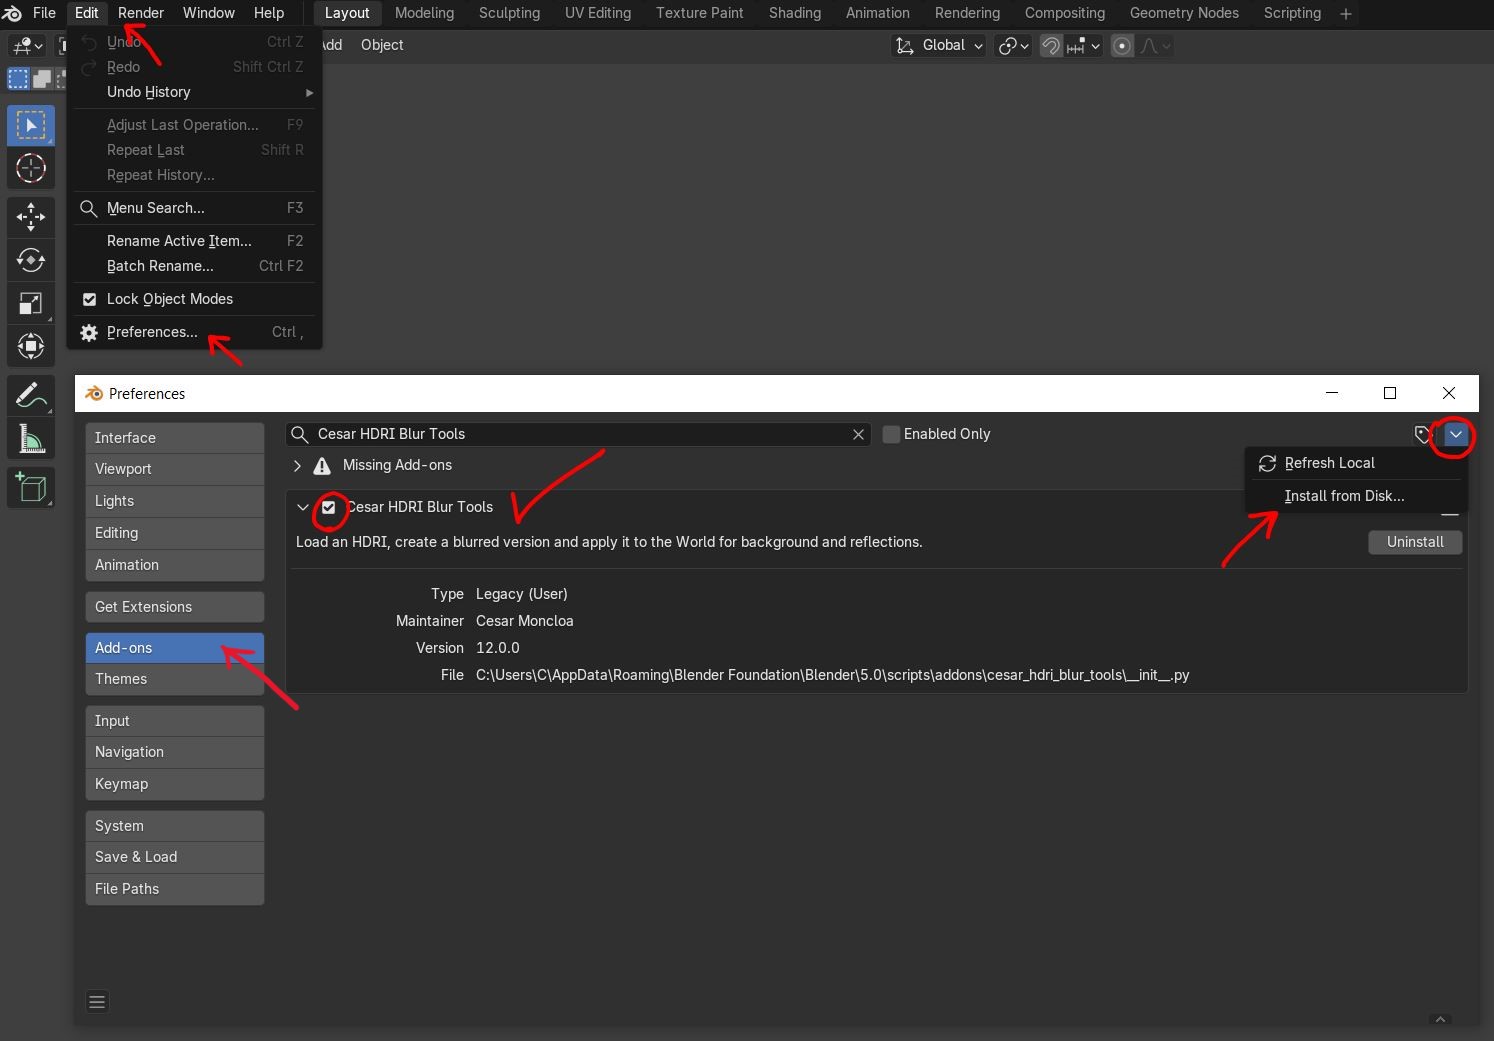Enable the Enabled Only checkbox

pyautogui.click(x=891, y=434)
